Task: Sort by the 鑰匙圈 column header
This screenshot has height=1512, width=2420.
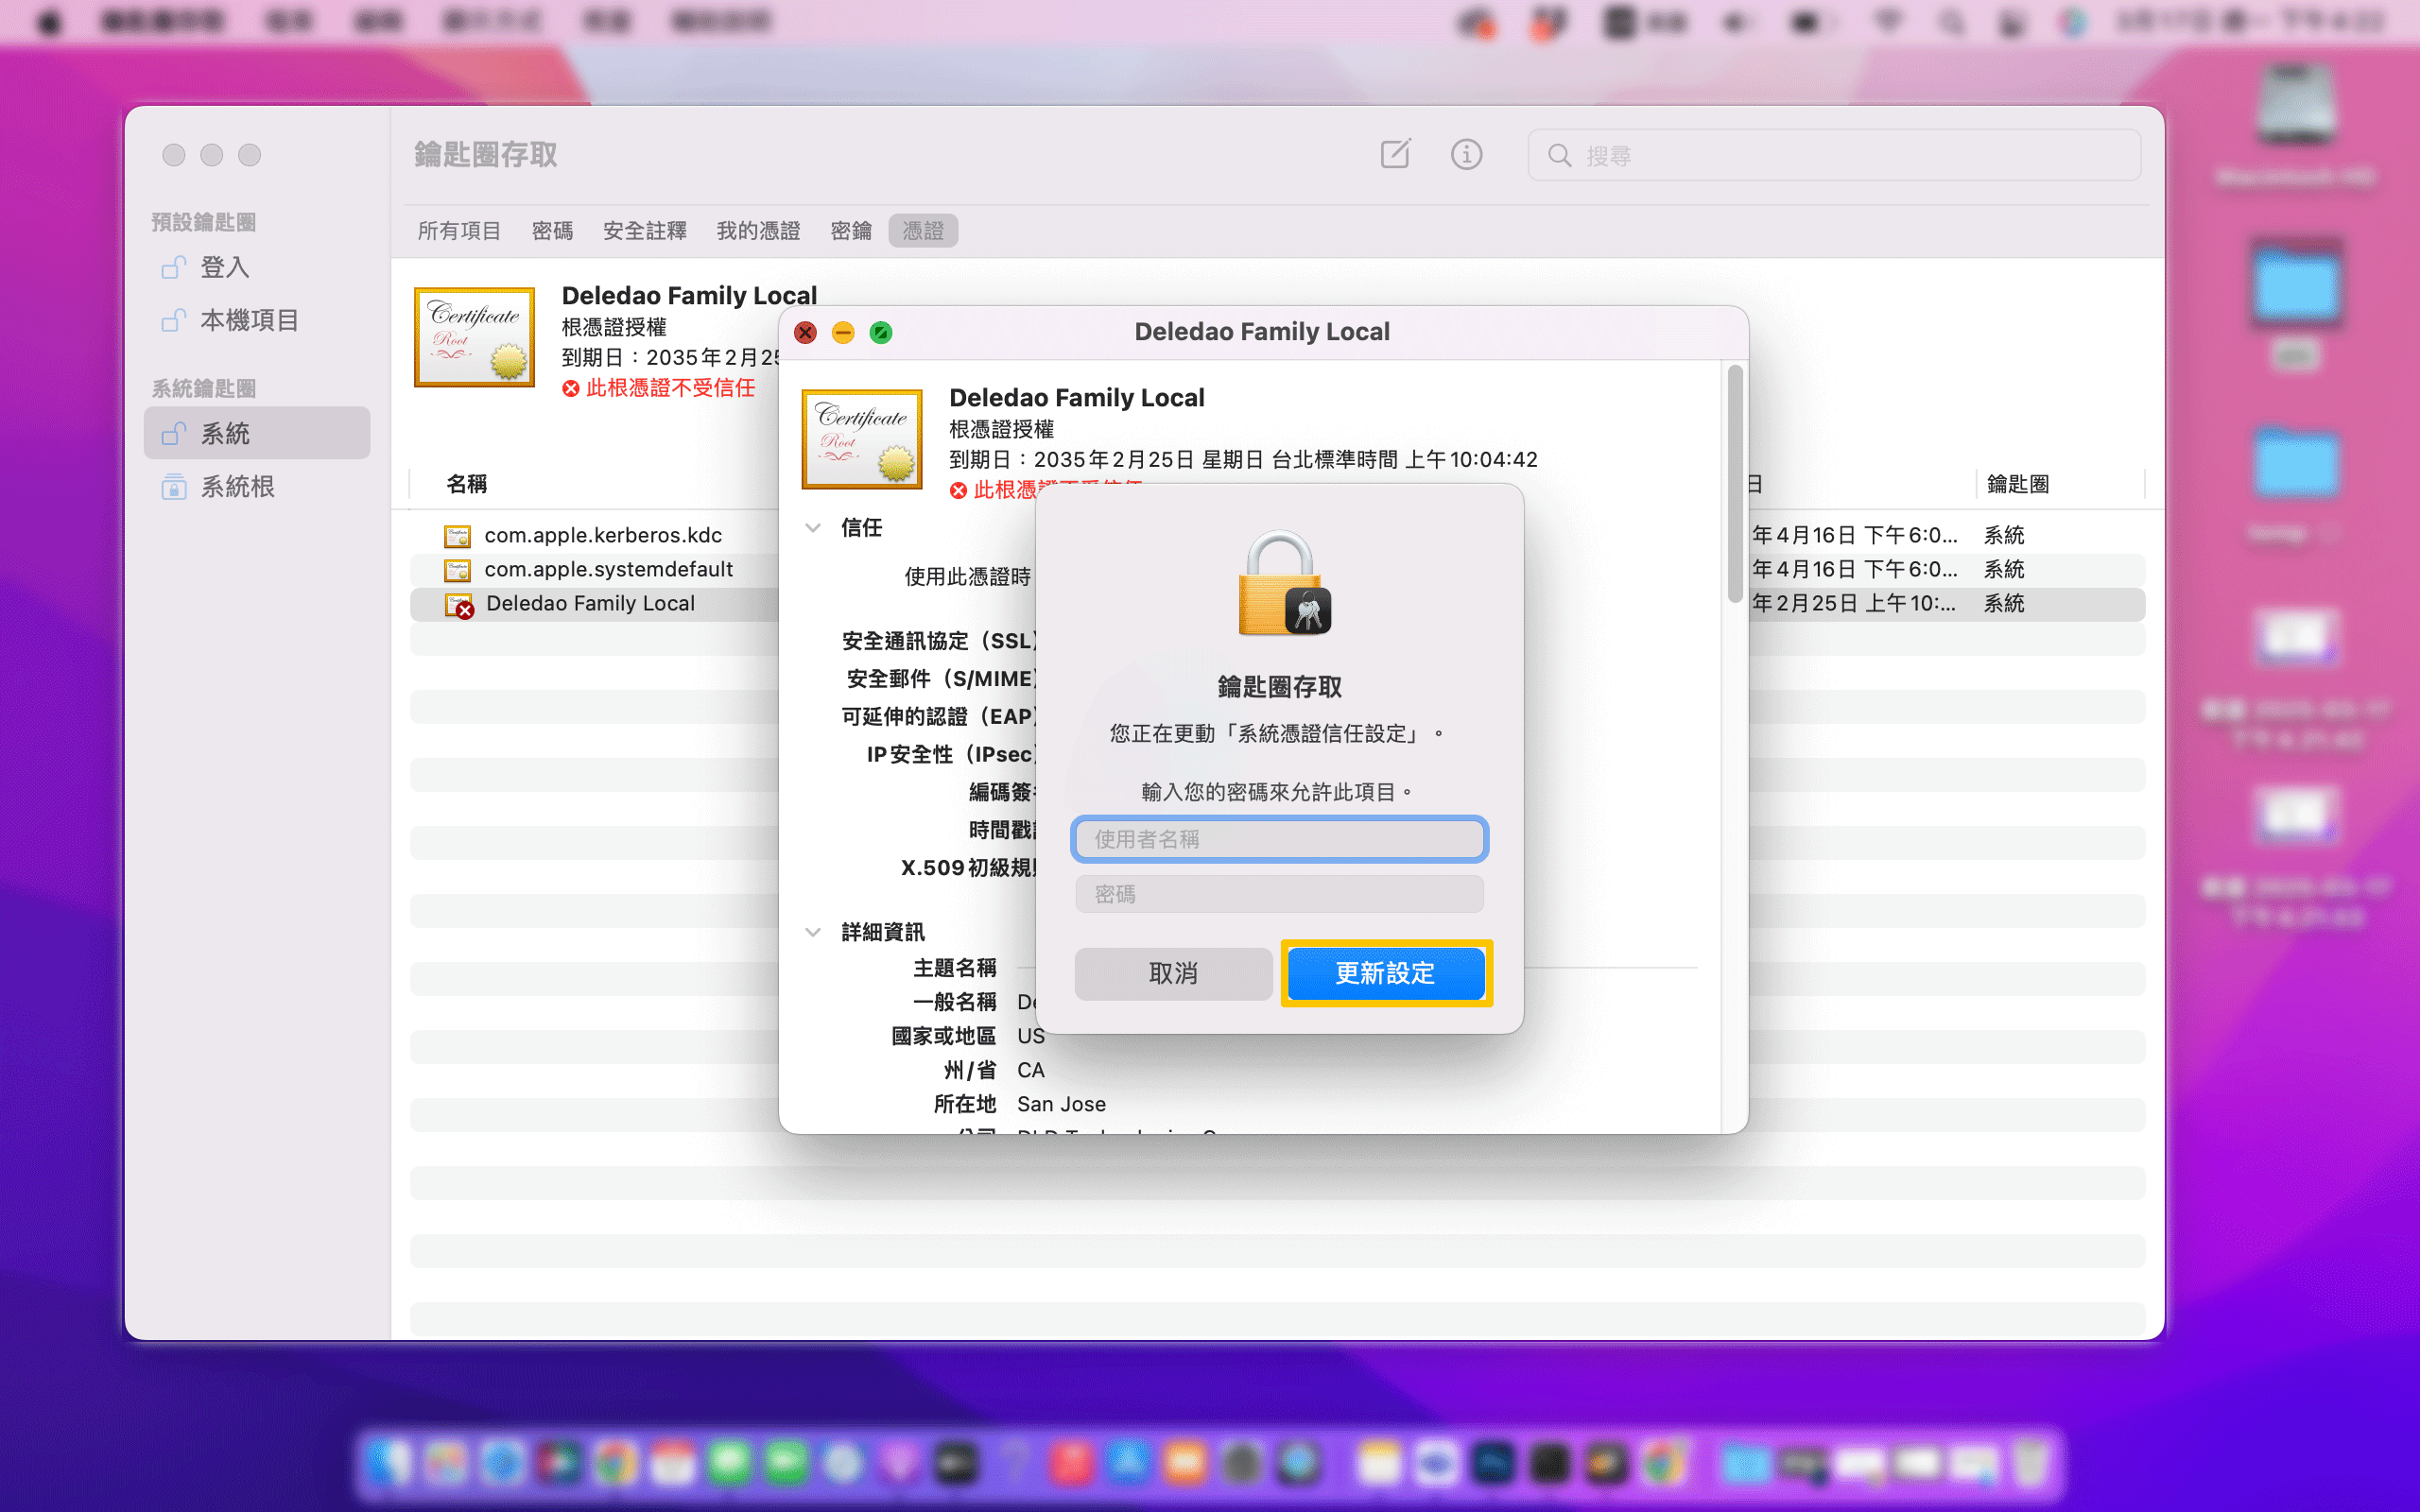Action: [x=2018, y=484]
